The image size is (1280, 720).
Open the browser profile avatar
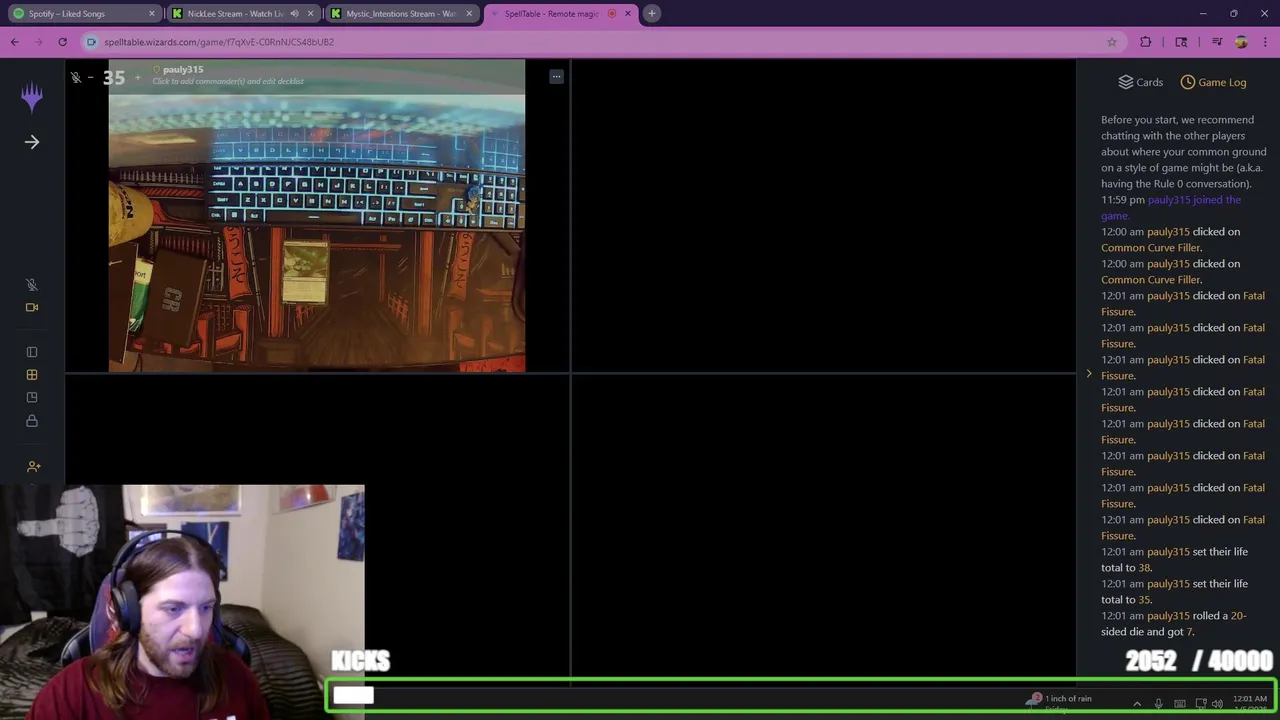click(x=1241, y=42)
